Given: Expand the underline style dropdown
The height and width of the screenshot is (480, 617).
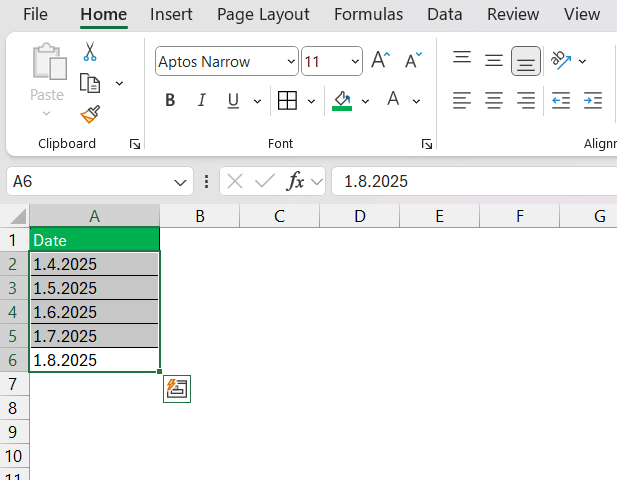Looking at the screenshot, I should point(257,102).
